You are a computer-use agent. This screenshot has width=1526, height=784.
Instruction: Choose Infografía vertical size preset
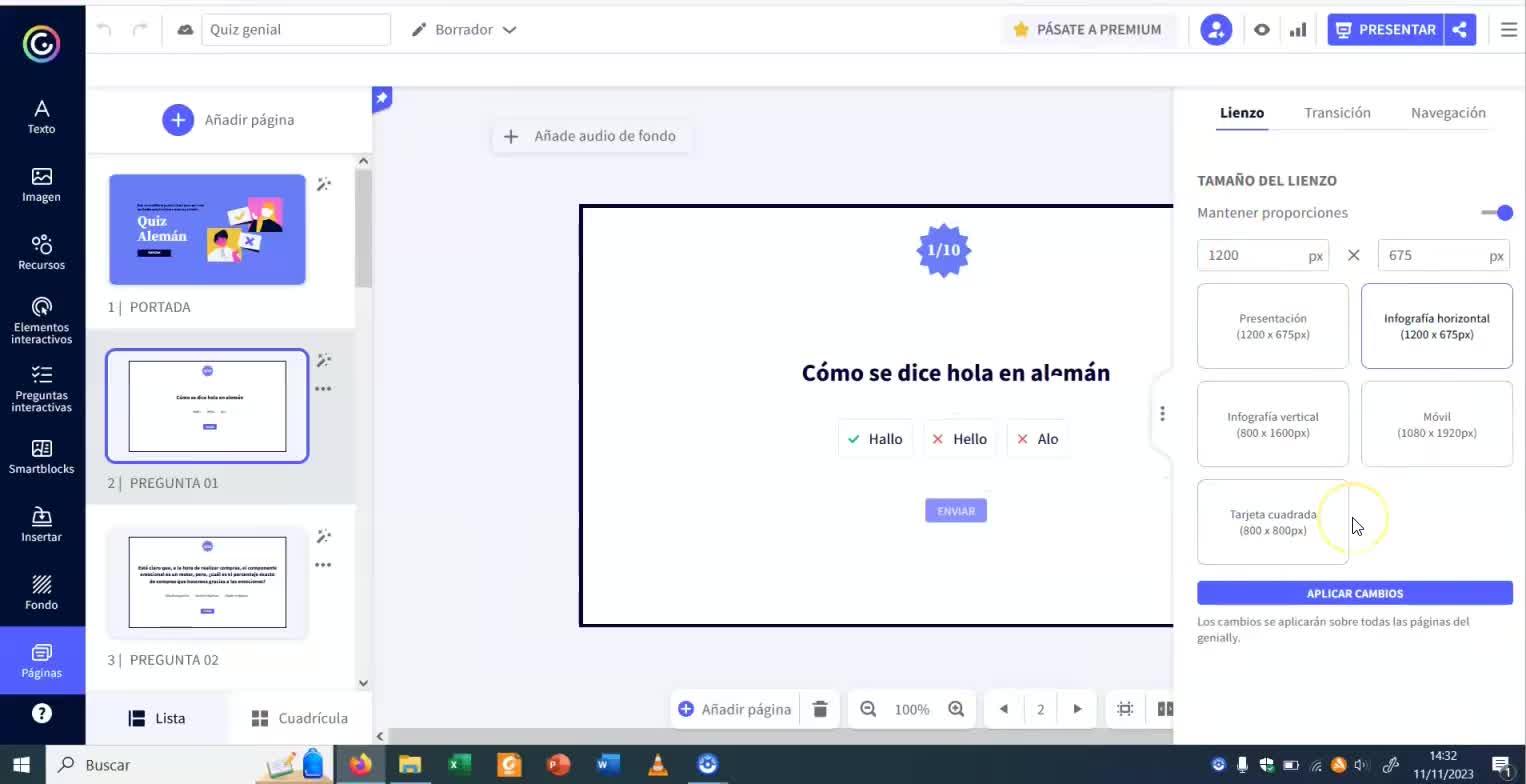point(1273,424)
